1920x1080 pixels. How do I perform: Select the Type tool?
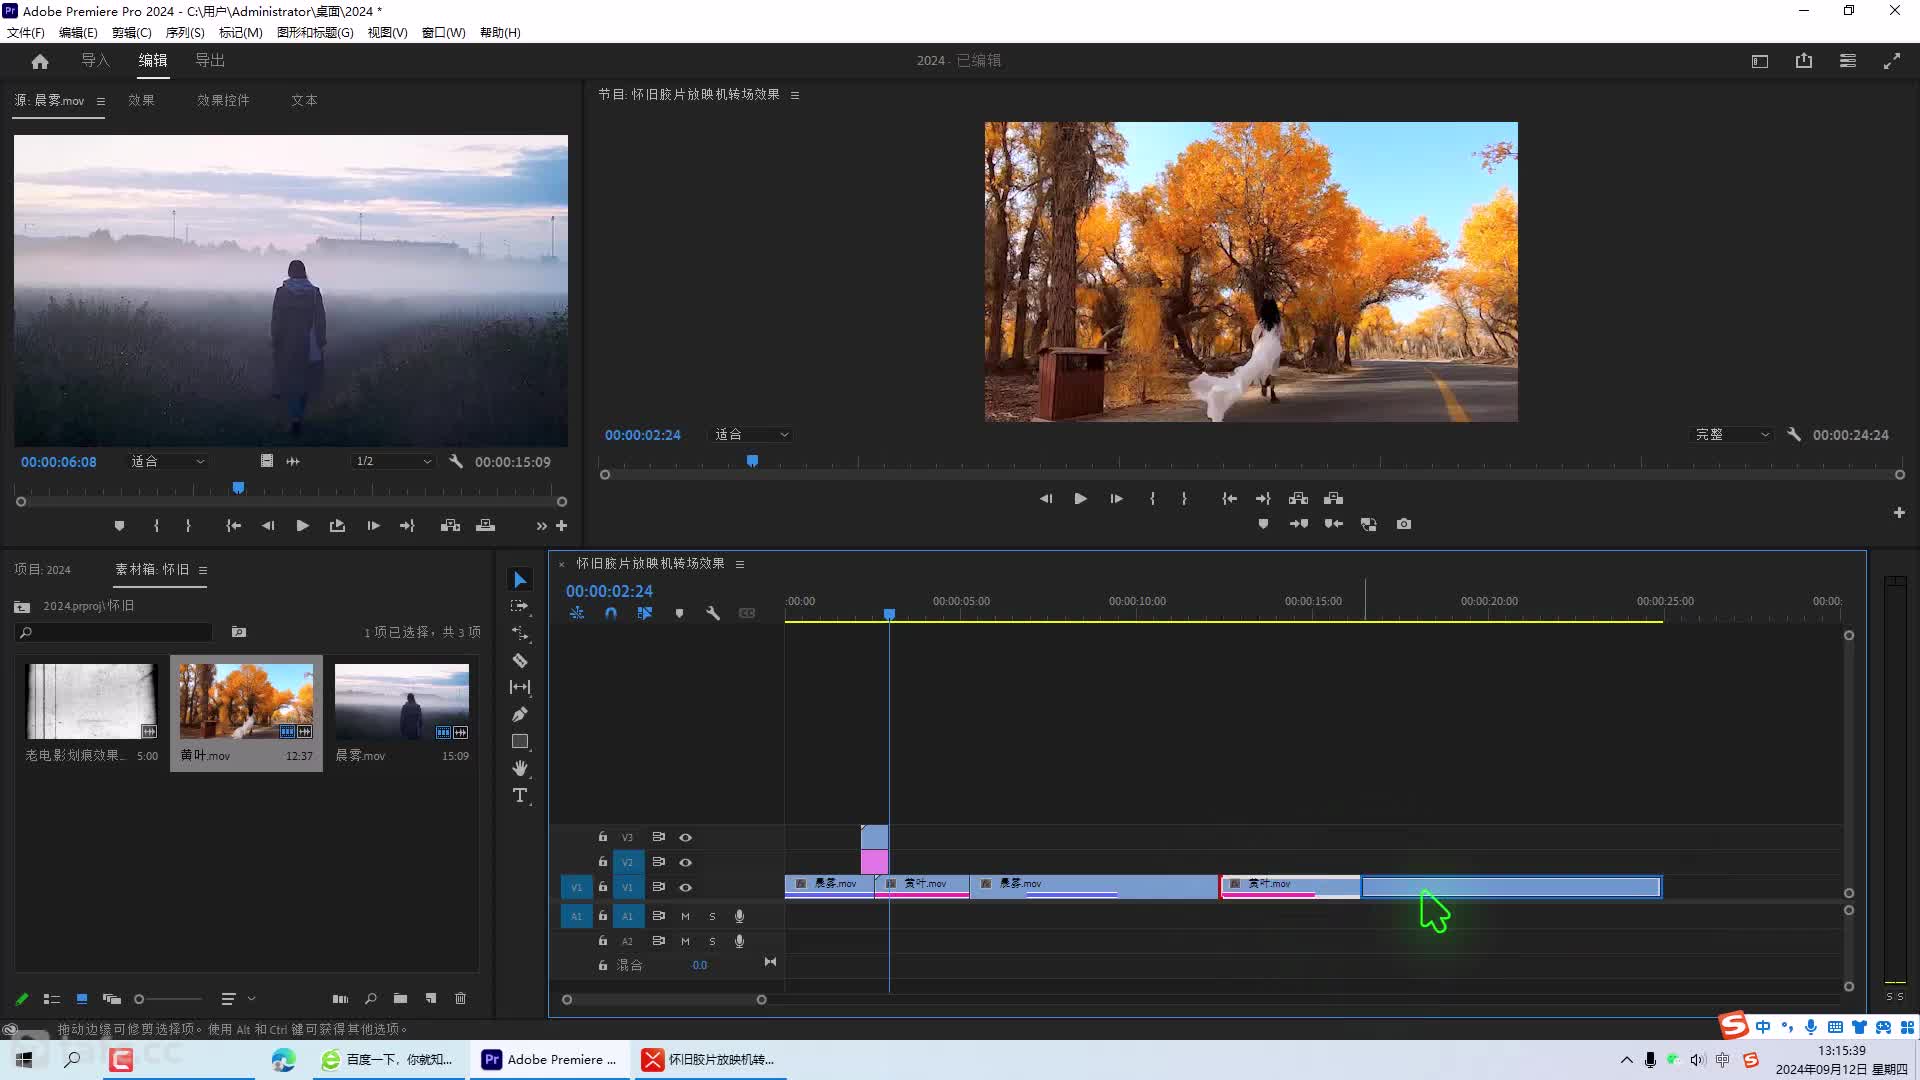click(x=520, y=795)
